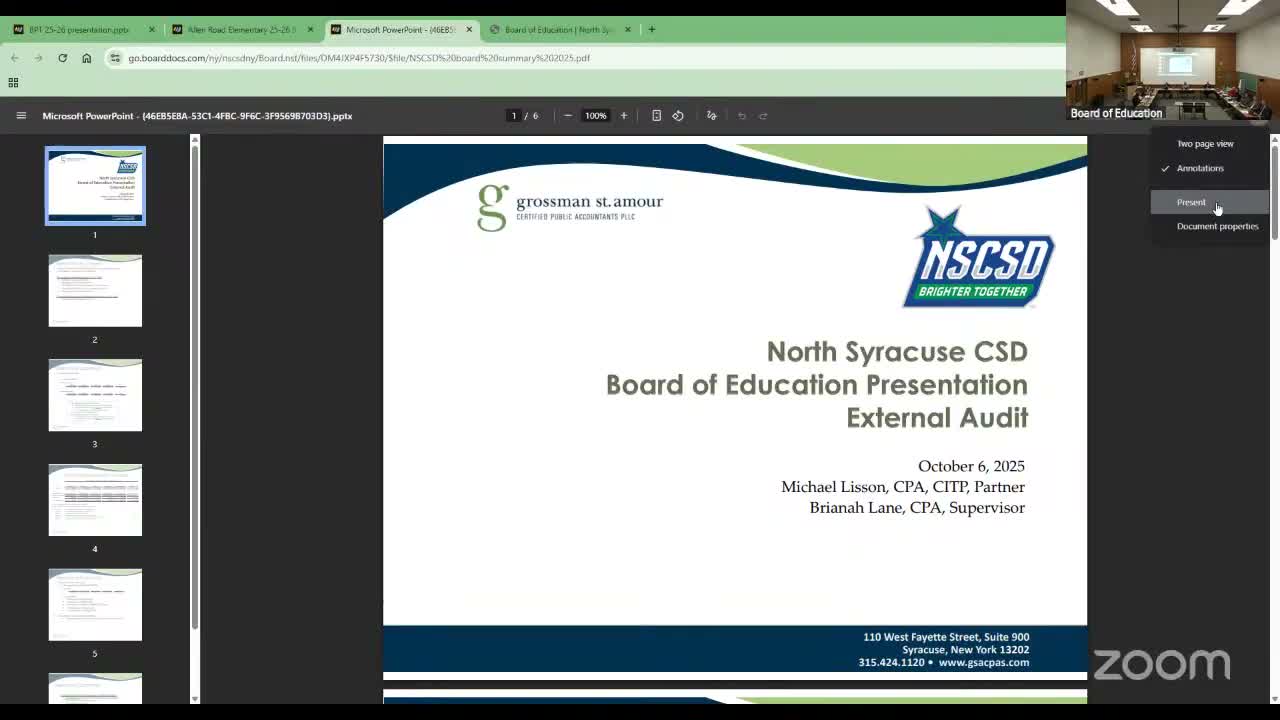Viewport: 1280px width, 720px height.
Task: Select the Microsoft PowerPoint tab
Action: tap(400, 30)
